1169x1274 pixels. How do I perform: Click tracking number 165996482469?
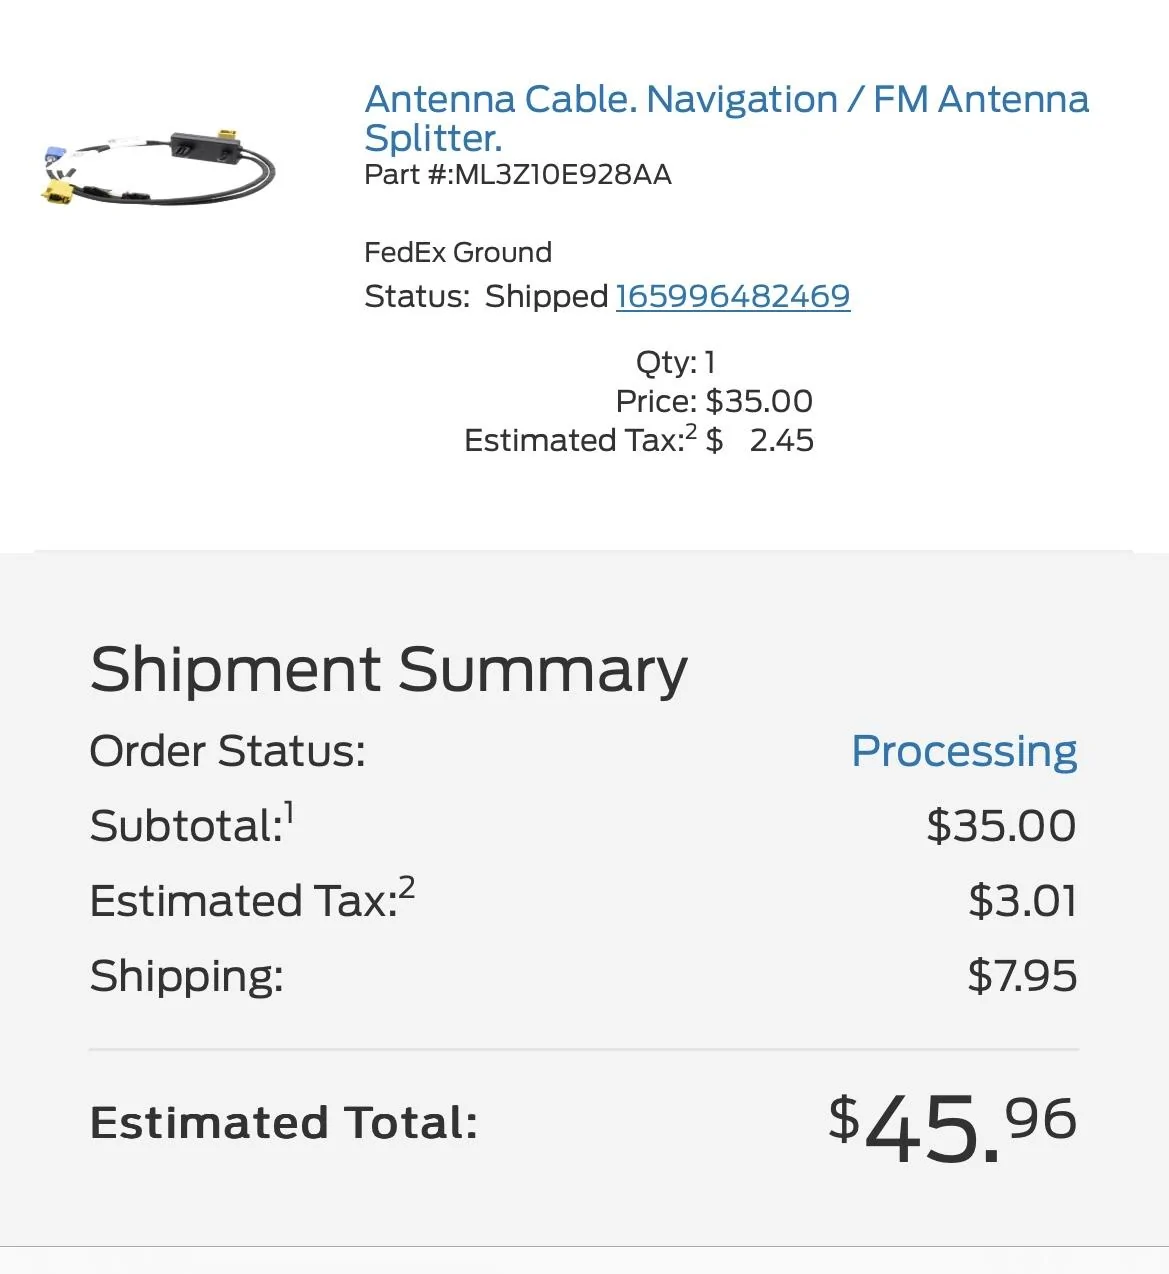click(x=732, y=296)
